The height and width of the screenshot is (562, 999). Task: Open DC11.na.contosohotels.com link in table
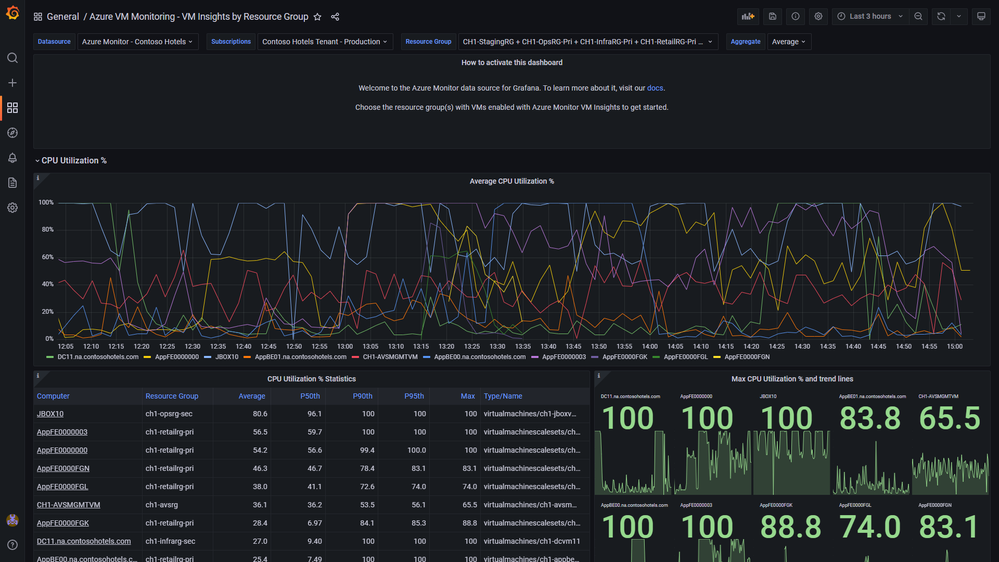(x=83, y=541)
